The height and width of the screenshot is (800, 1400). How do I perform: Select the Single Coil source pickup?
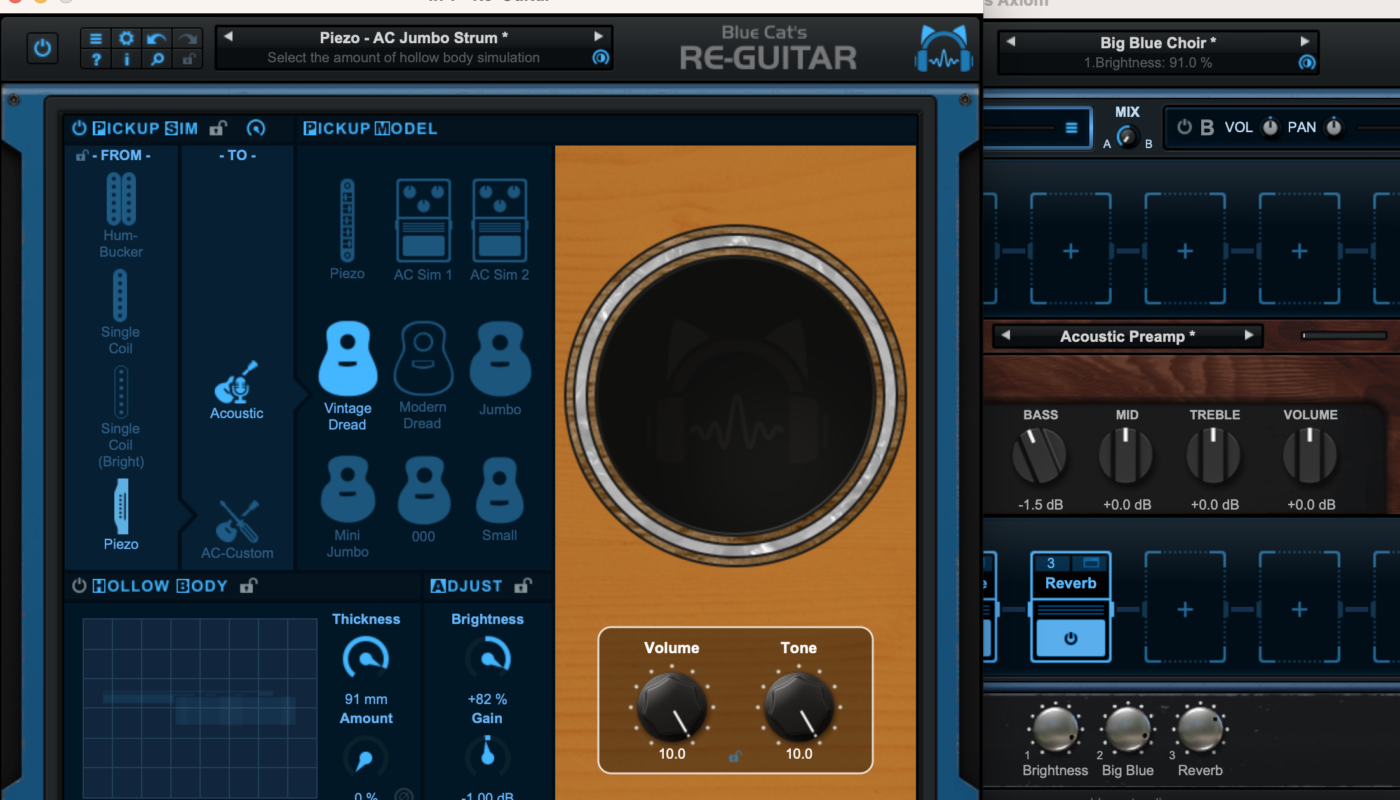point(120,312)
